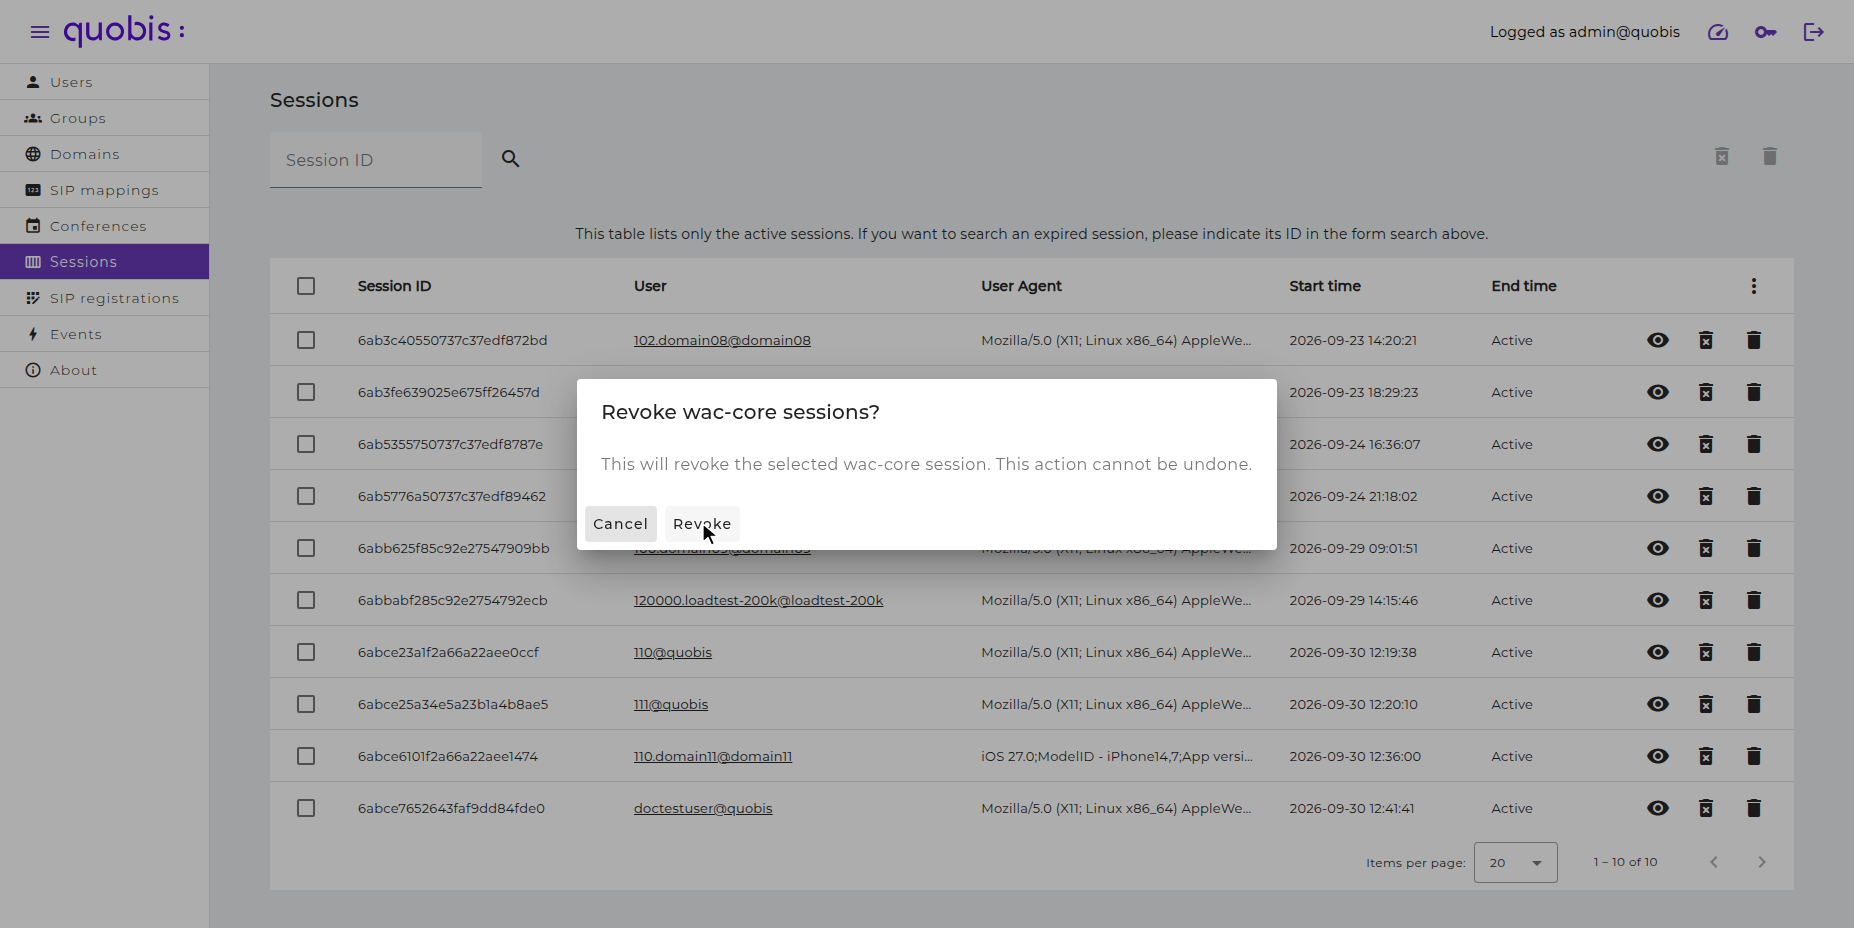Confirm with the Revoke button
The image size is (1854, 928).
[702, 524]
